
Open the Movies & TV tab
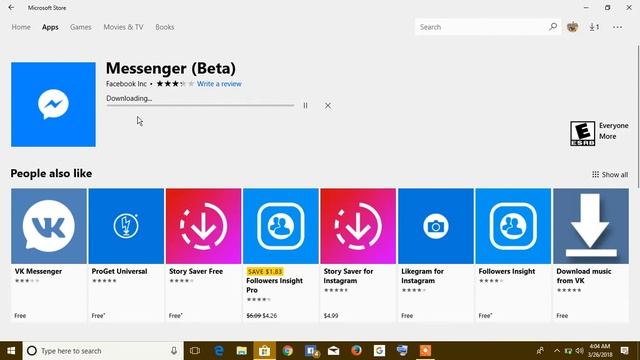[123, 27]
